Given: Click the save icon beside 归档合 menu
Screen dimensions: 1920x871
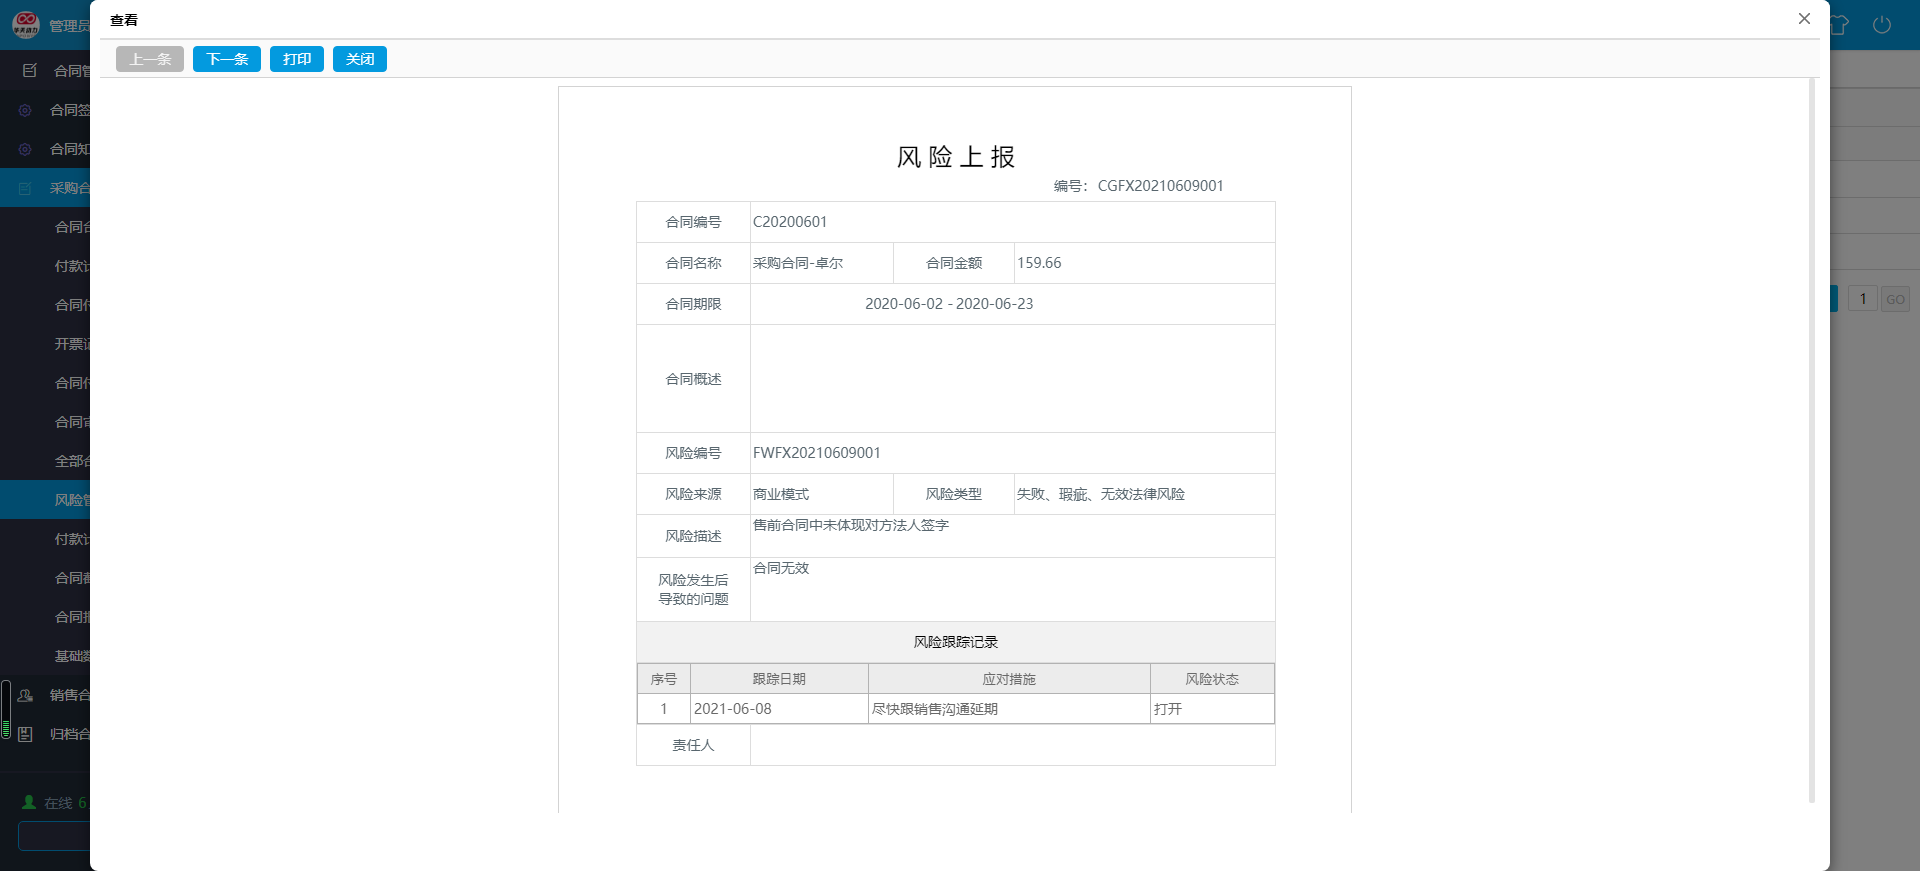Looking at the screenshot, I should (x=26, y=734).
